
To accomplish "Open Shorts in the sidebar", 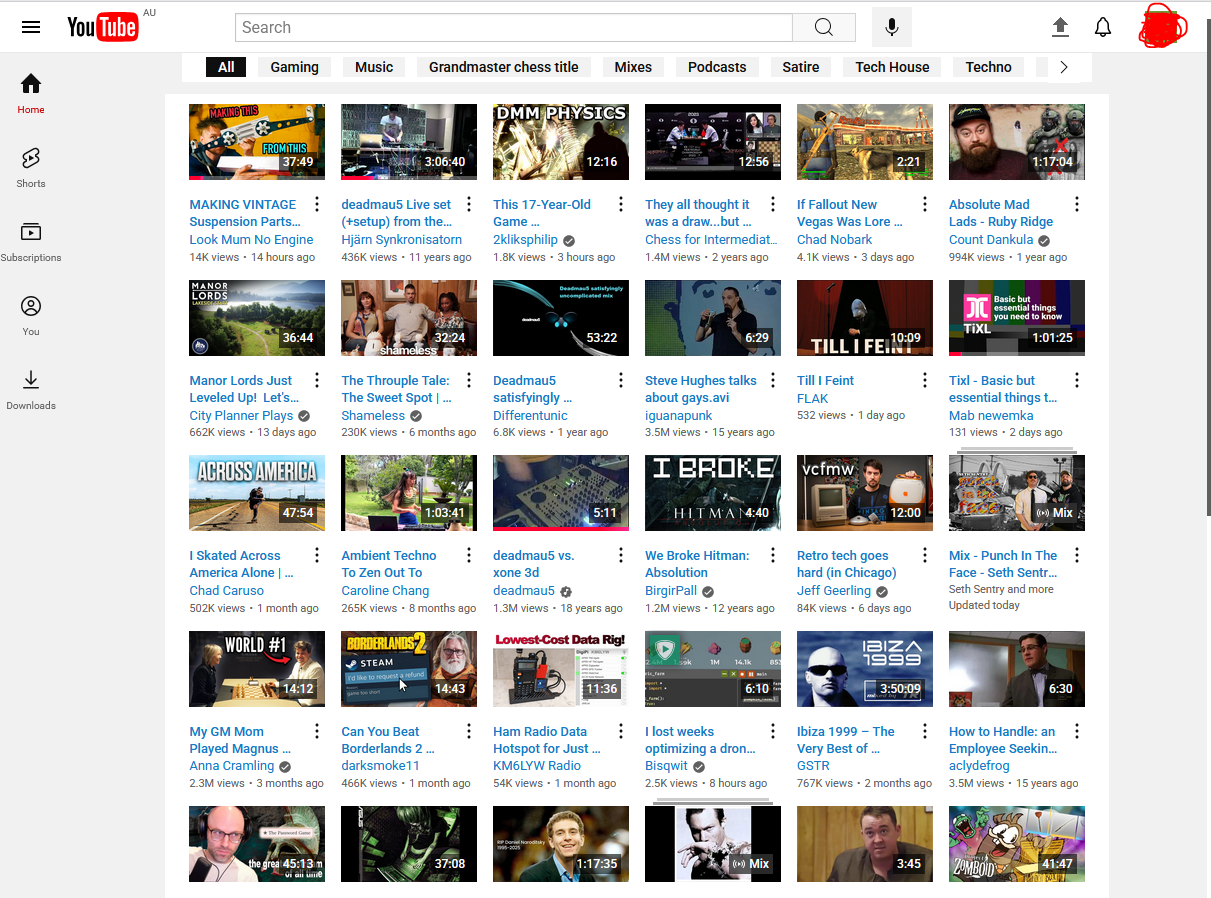I will point(31,168).
